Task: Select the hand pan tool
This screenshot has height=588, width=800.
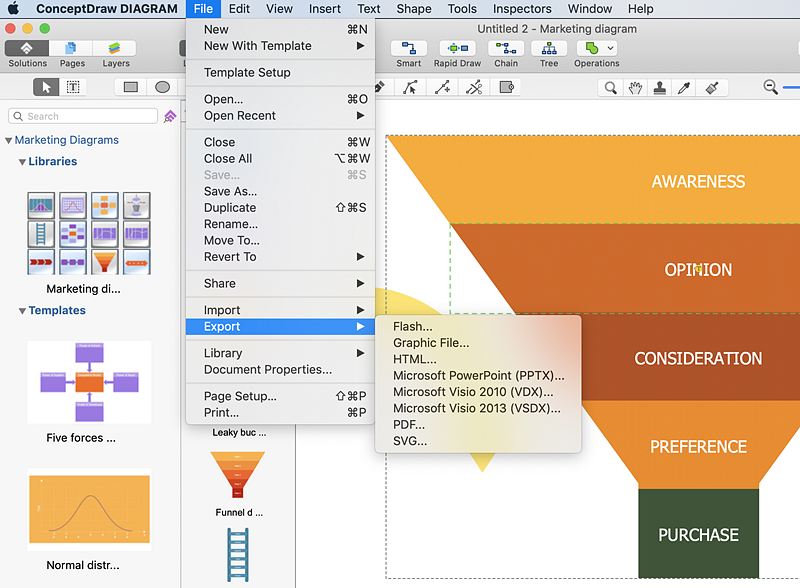Action: [x=635, y=88]
